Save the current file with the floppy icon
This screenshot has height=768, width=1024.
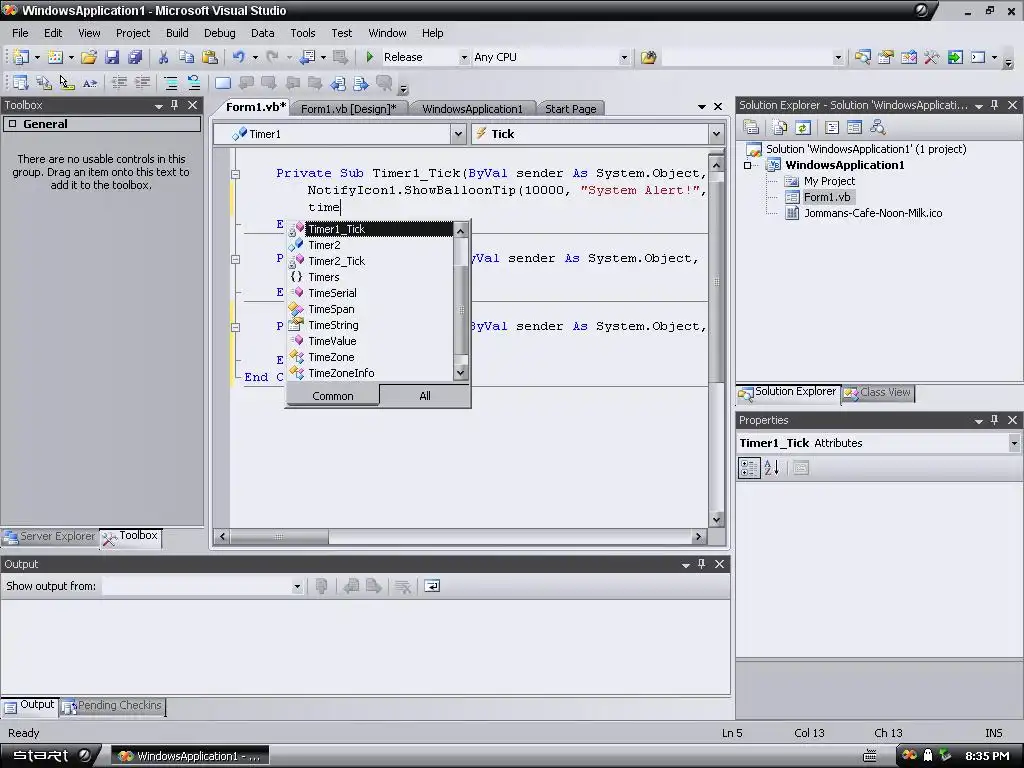(x=112, y=57)
